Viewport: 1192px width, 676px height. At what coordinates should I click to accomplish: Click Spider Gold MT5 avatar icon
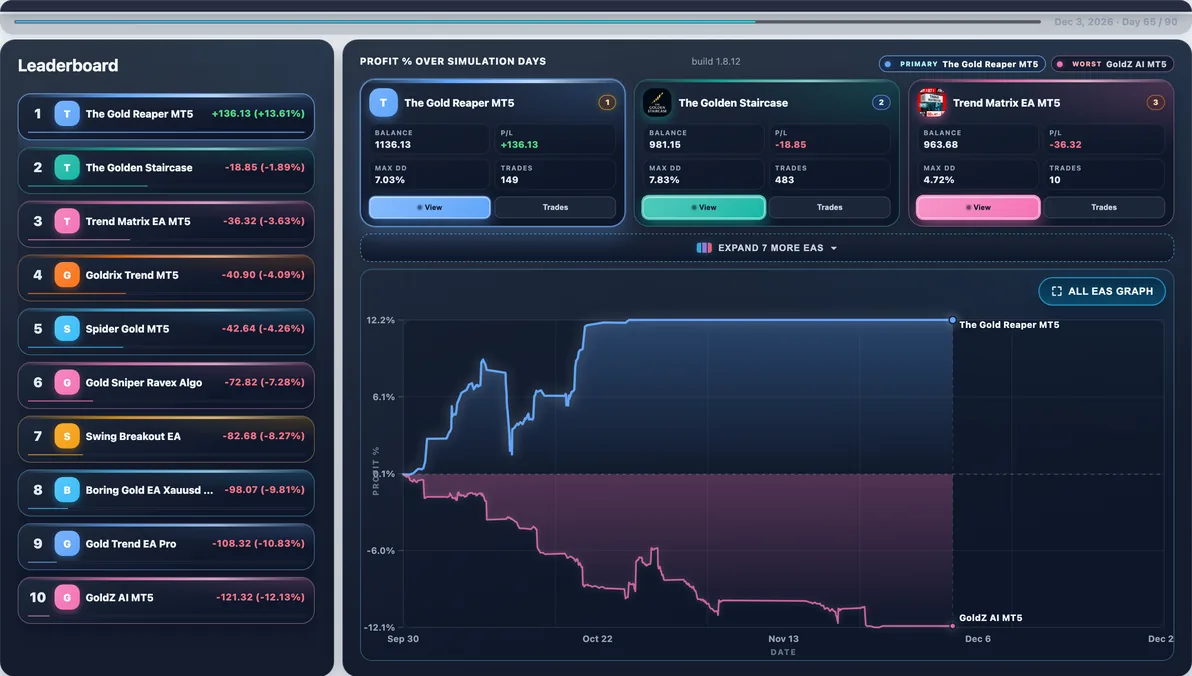(67, 329)
